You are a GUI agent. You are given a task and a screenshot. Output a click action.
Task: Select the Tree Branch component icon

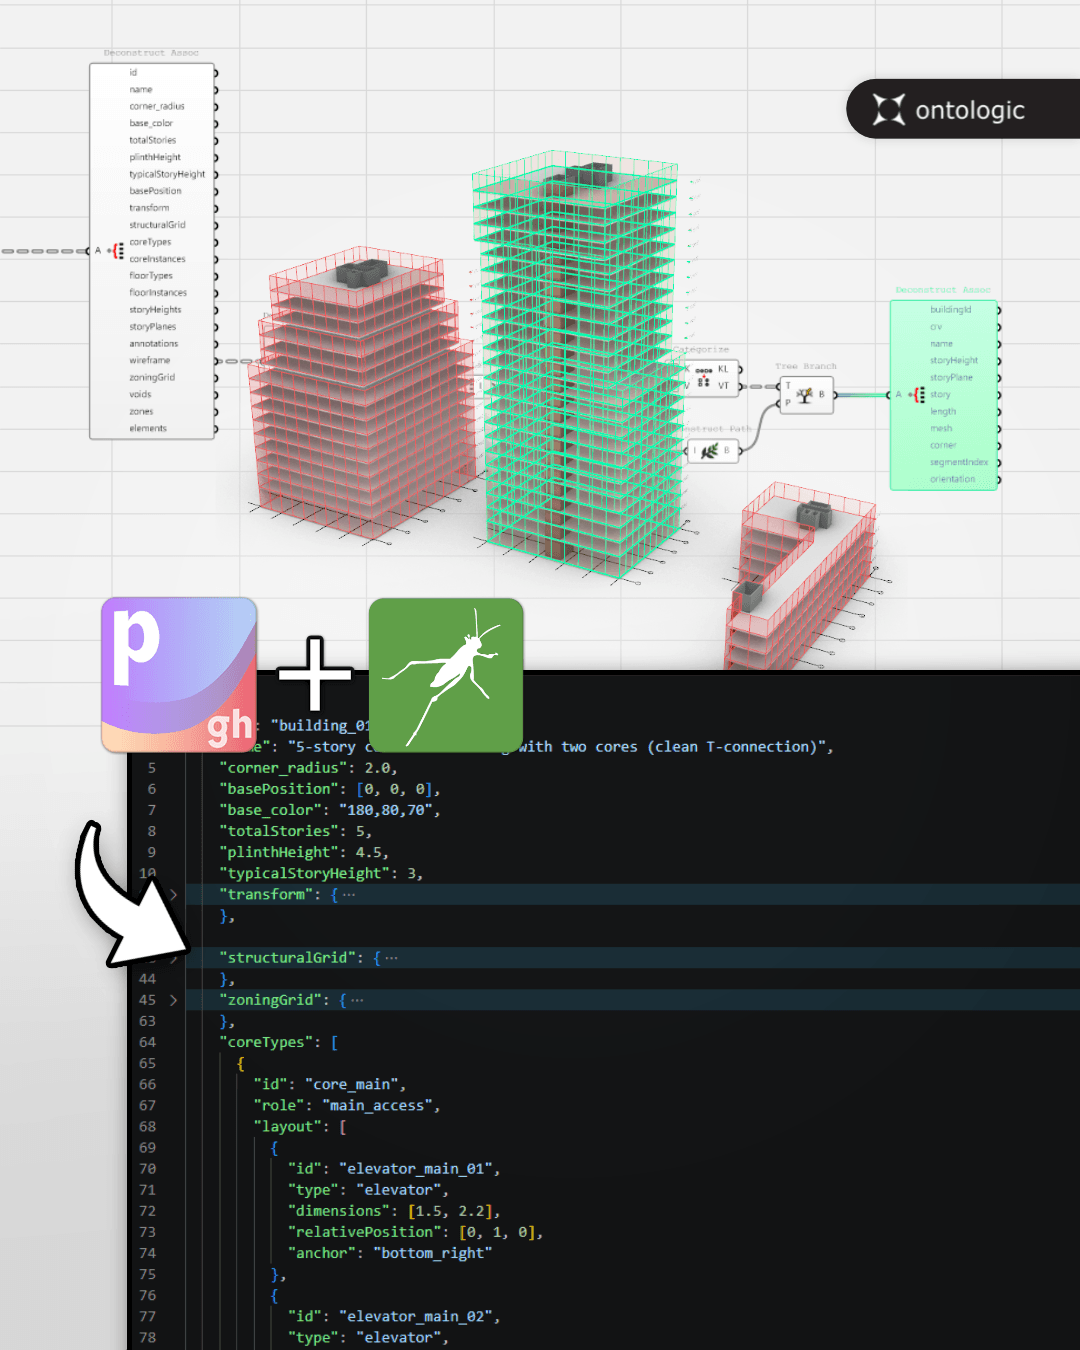pos(804,394)
